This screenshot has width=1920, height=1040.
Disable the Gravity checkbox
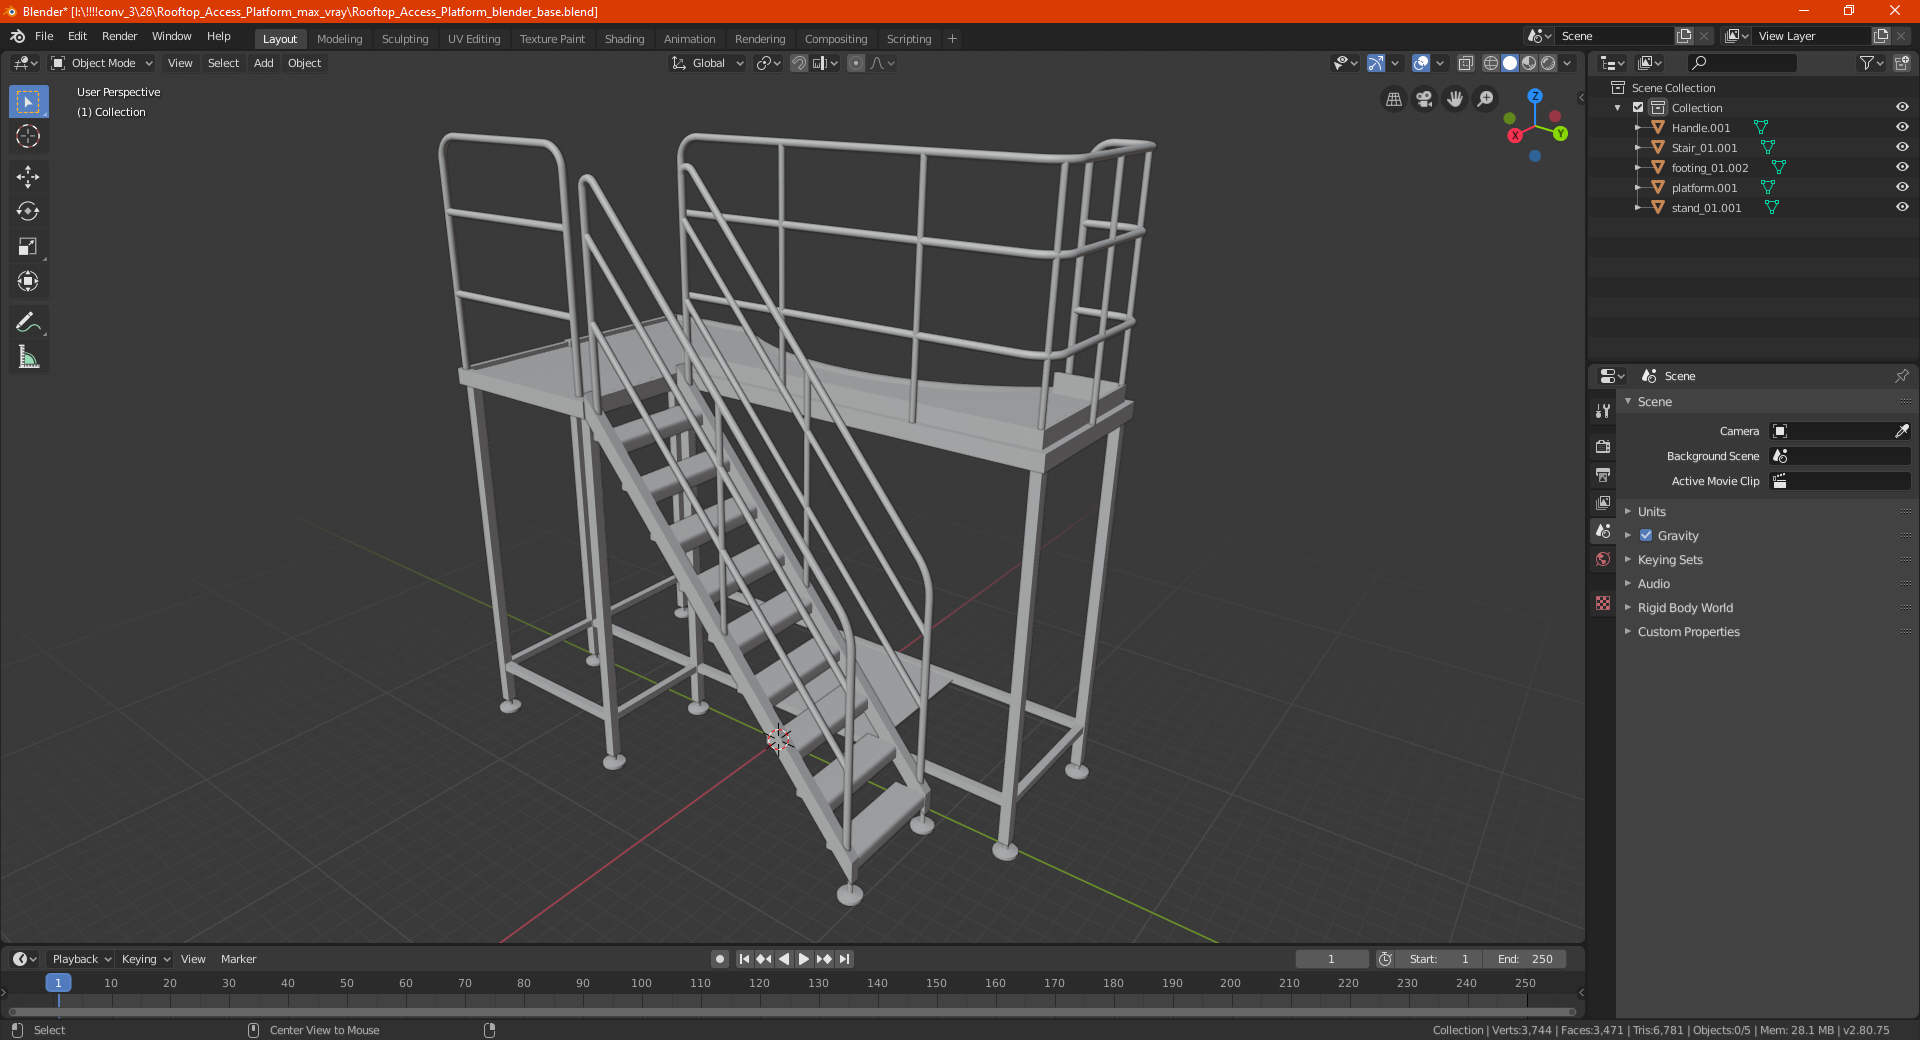pyautogui.click(x=1646, y=536)
